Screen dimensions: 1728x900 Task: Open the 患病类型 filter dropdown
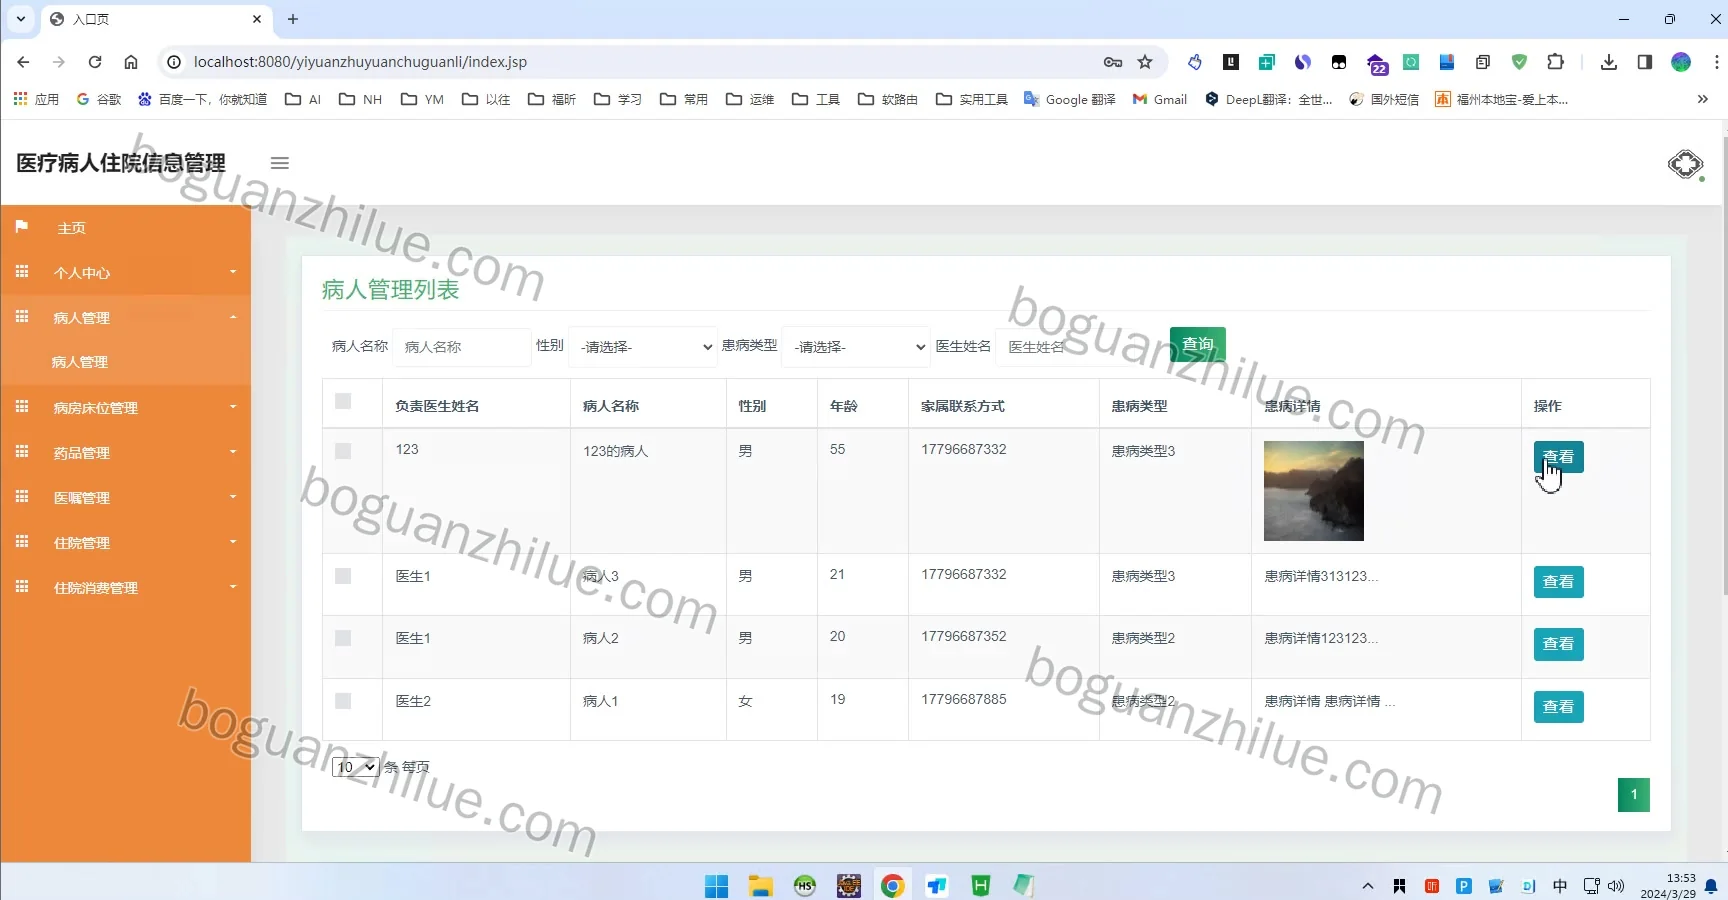[x=856, y=347]
